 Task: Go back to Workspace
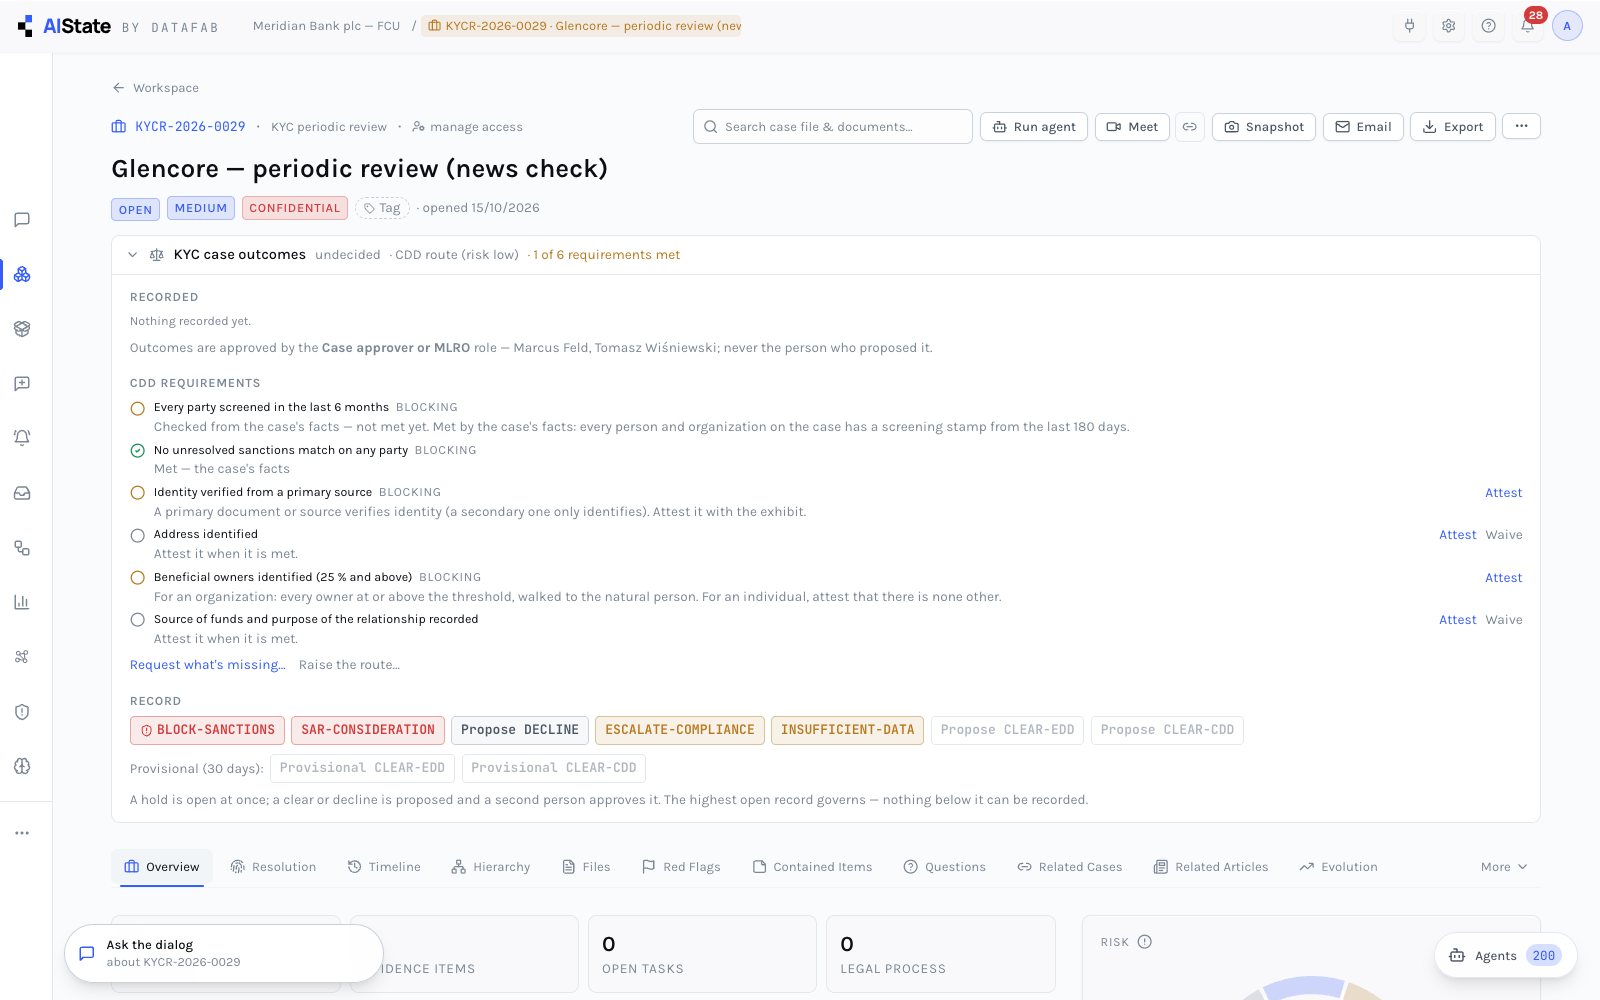(x=155, y=88)
